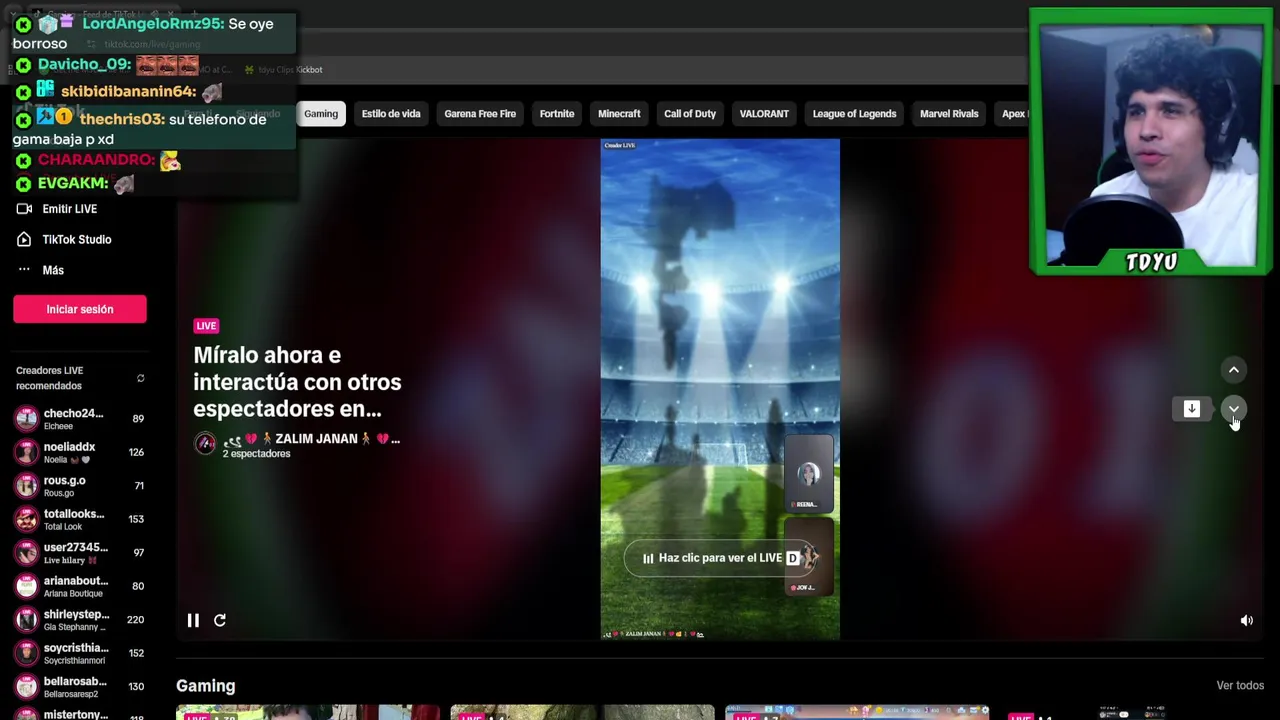The height and width of the screenshot is (720, 1280).
Task: Click the download icon beside down chevron
Action: (1191, 408)
